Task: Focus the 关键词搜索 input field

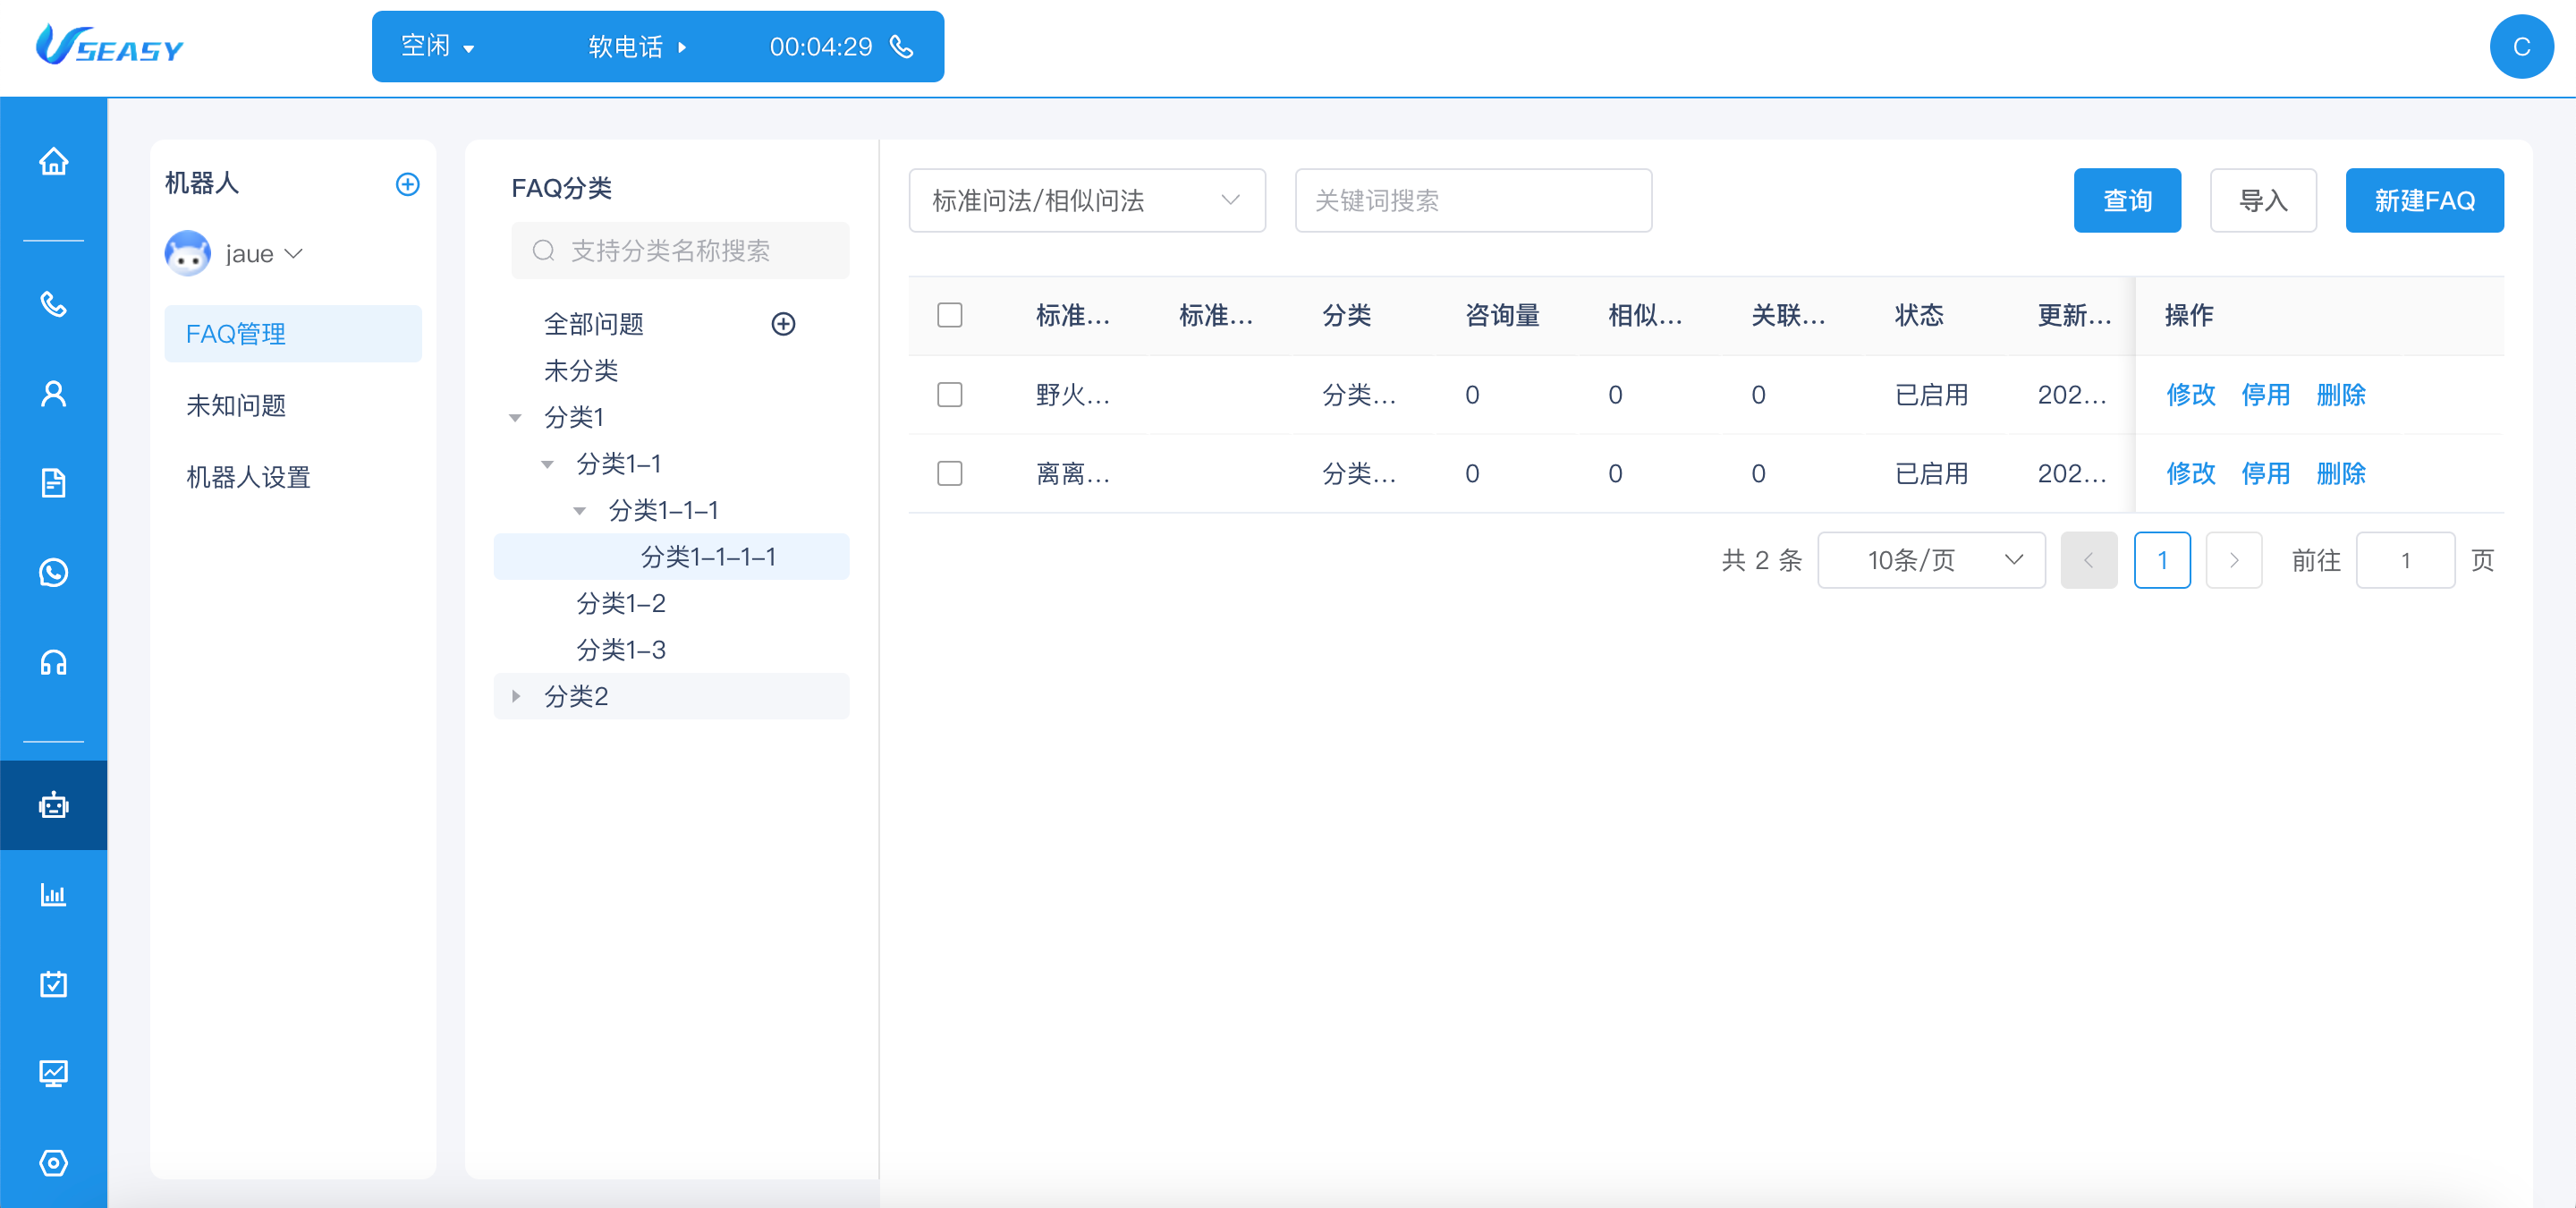Action: pos(1473,200)
